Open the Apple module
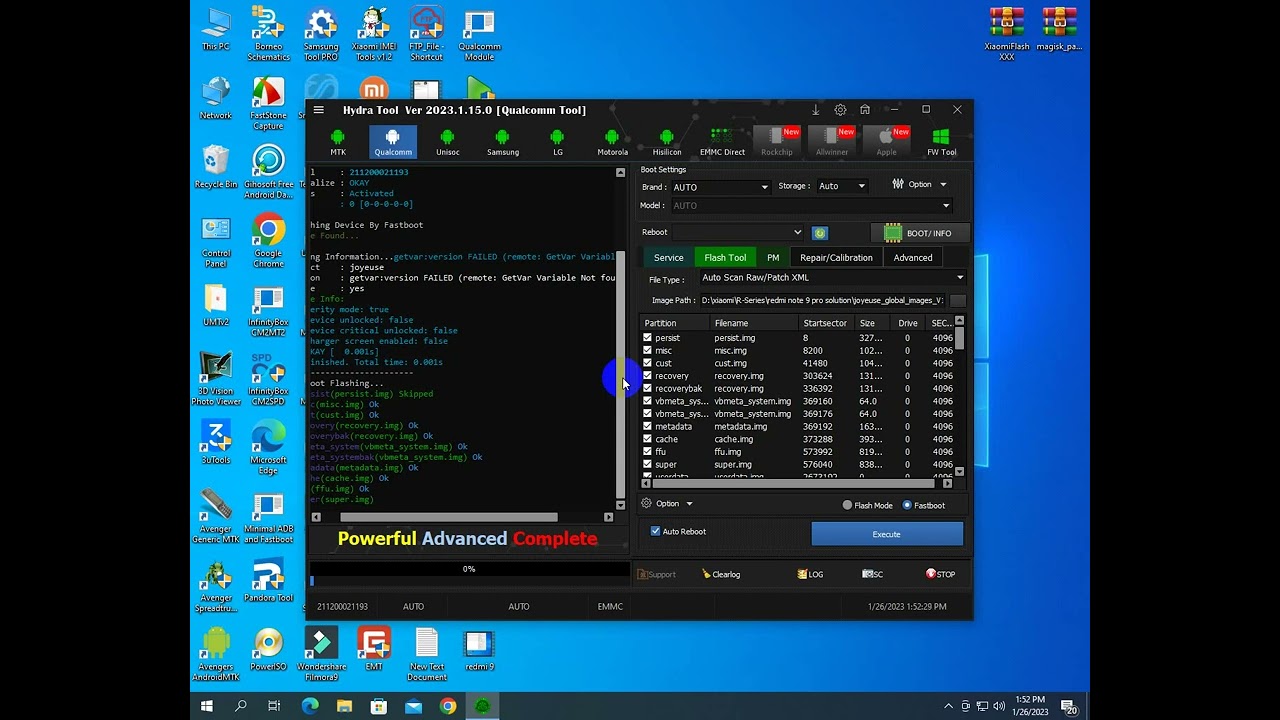This screenshot has width=1280, height=720. (x=887, y=142)
